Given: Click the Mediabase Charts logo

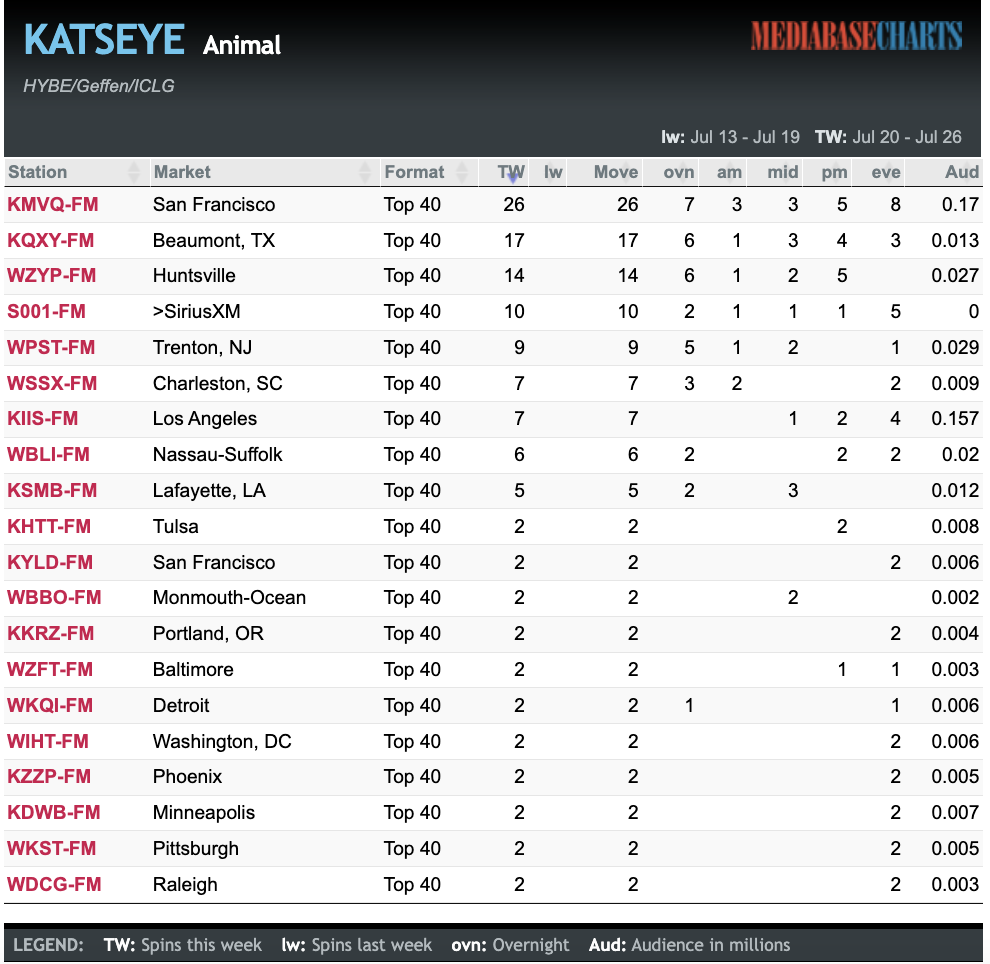Looking at the screenshot, I should [x=856, y=35].
